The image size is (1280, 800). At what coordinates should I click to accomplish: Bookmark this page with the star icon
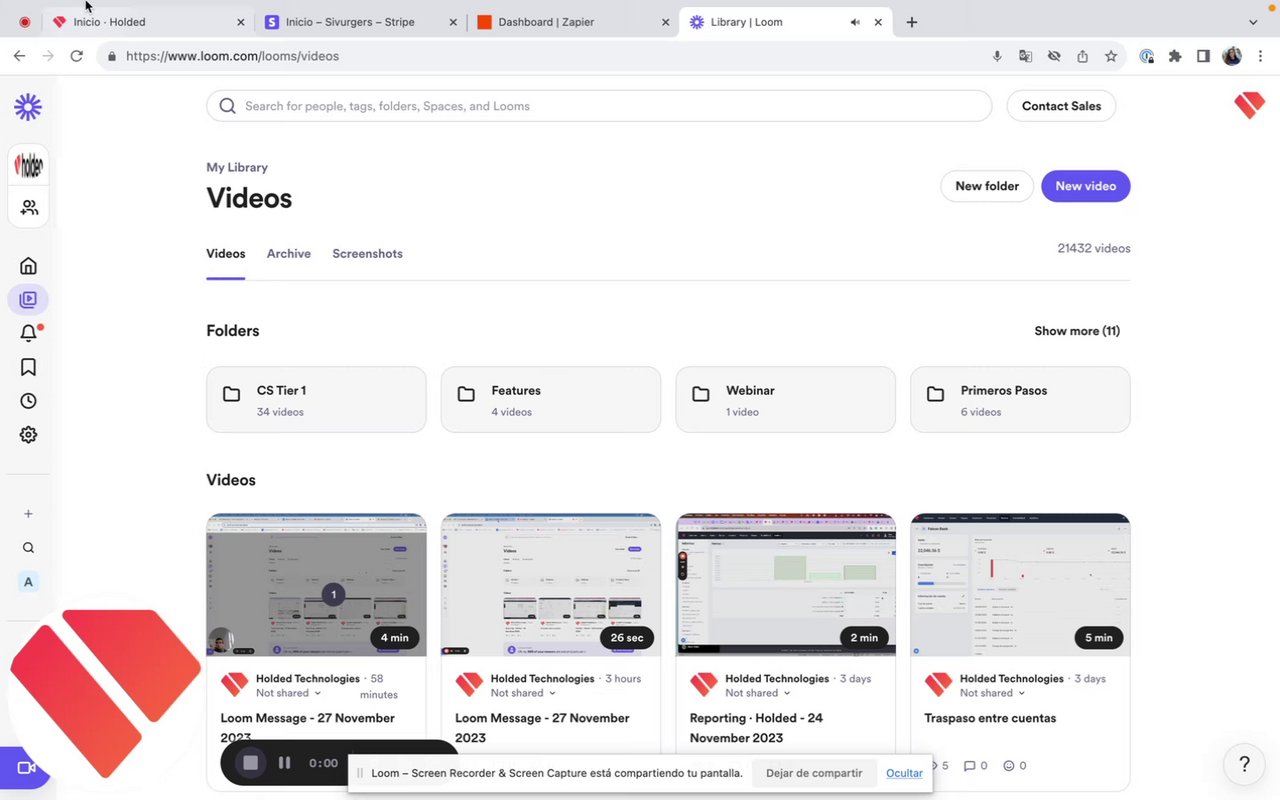(1111, 56)
